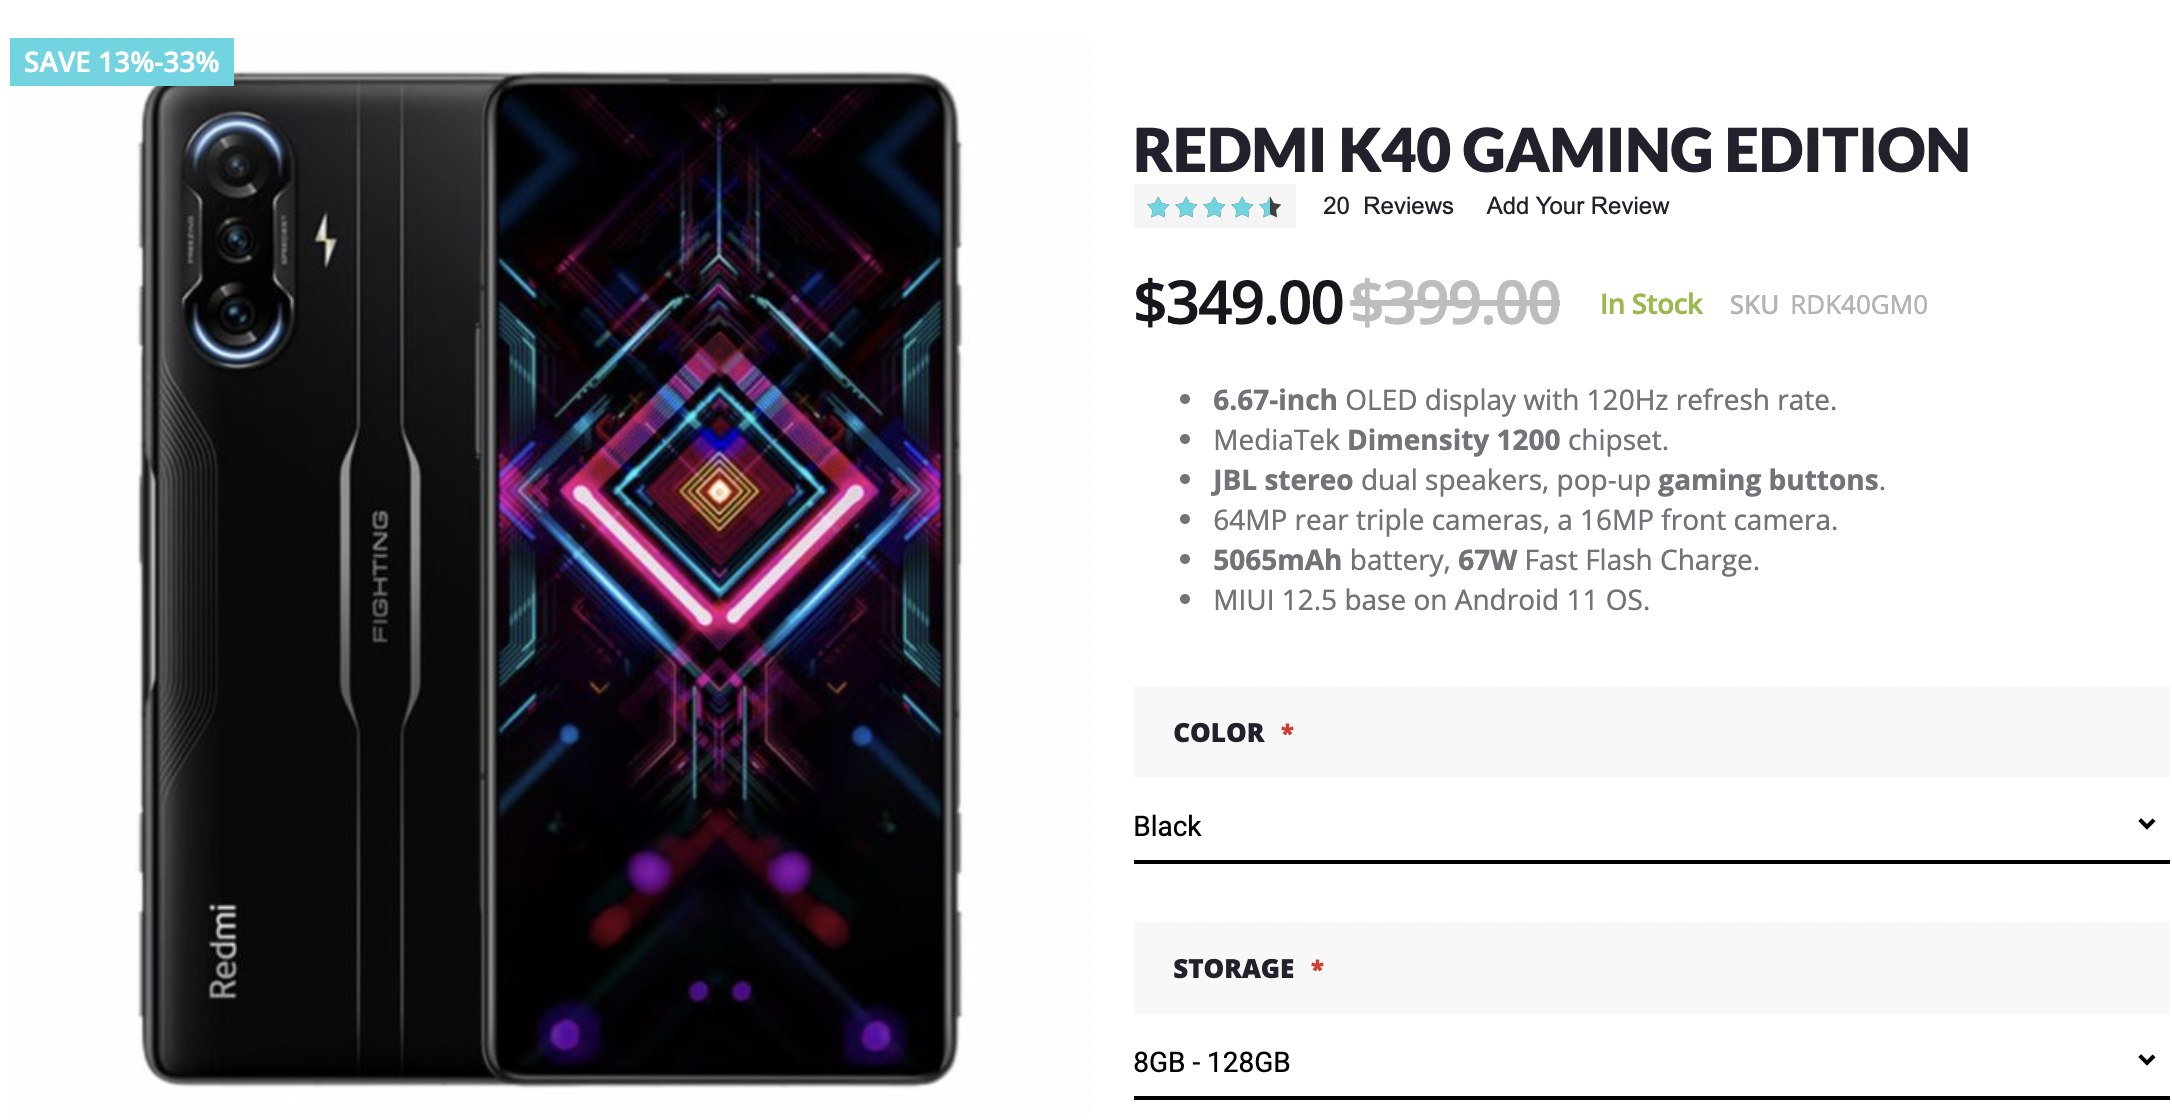Click the FIGHTING text on the phone back
The image size is (2172, 1120).
tap(380, 576)
